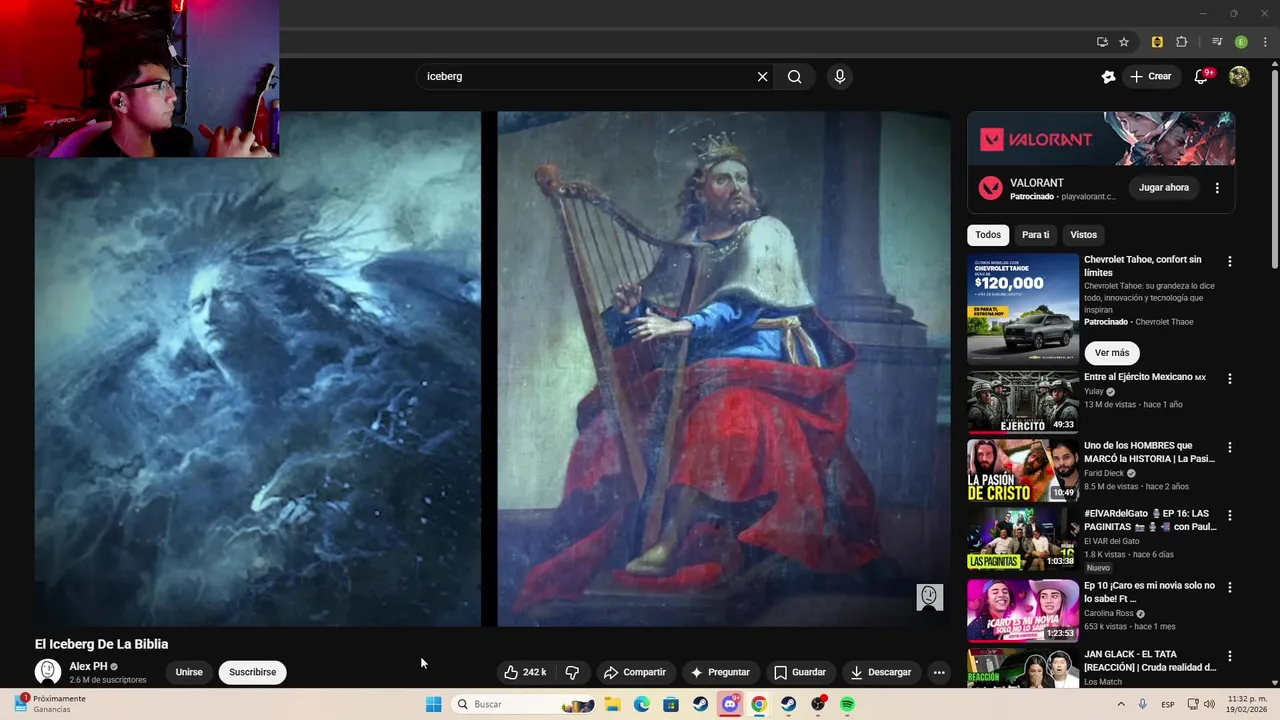Open the media controls icon in Chrome toolbar
Image resolution: width=1280 pixels, height=720 pixels.
(x=1217, y=42)
